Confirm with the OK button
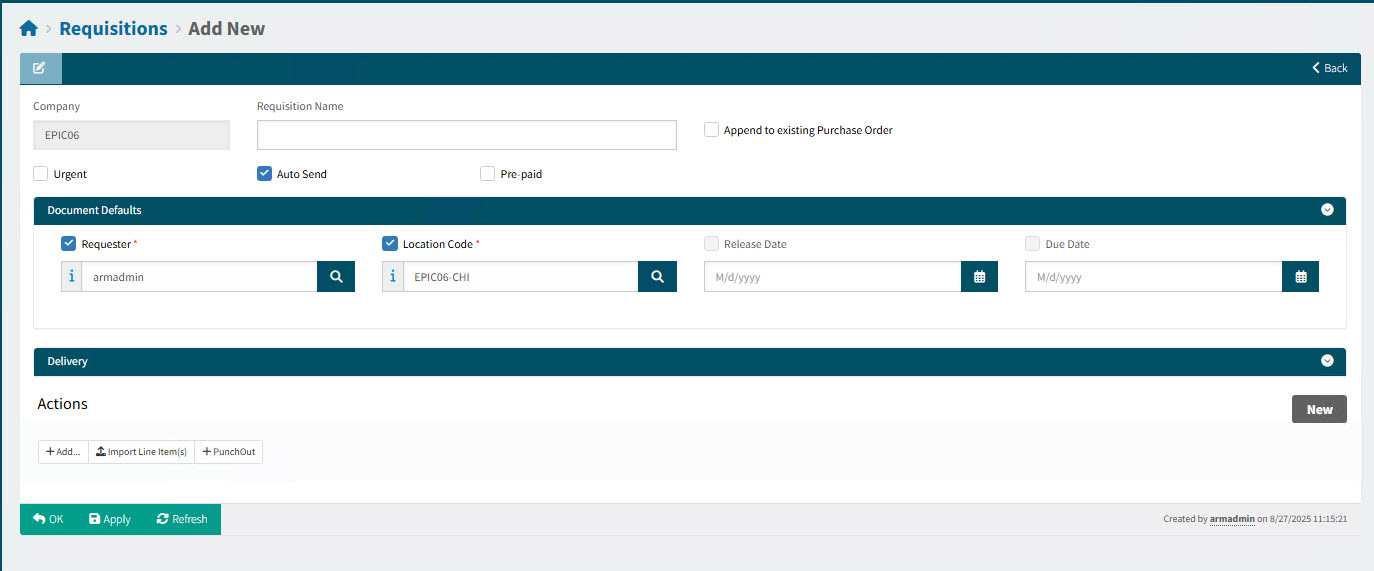The image size is (1374, 571). (48, 519)
